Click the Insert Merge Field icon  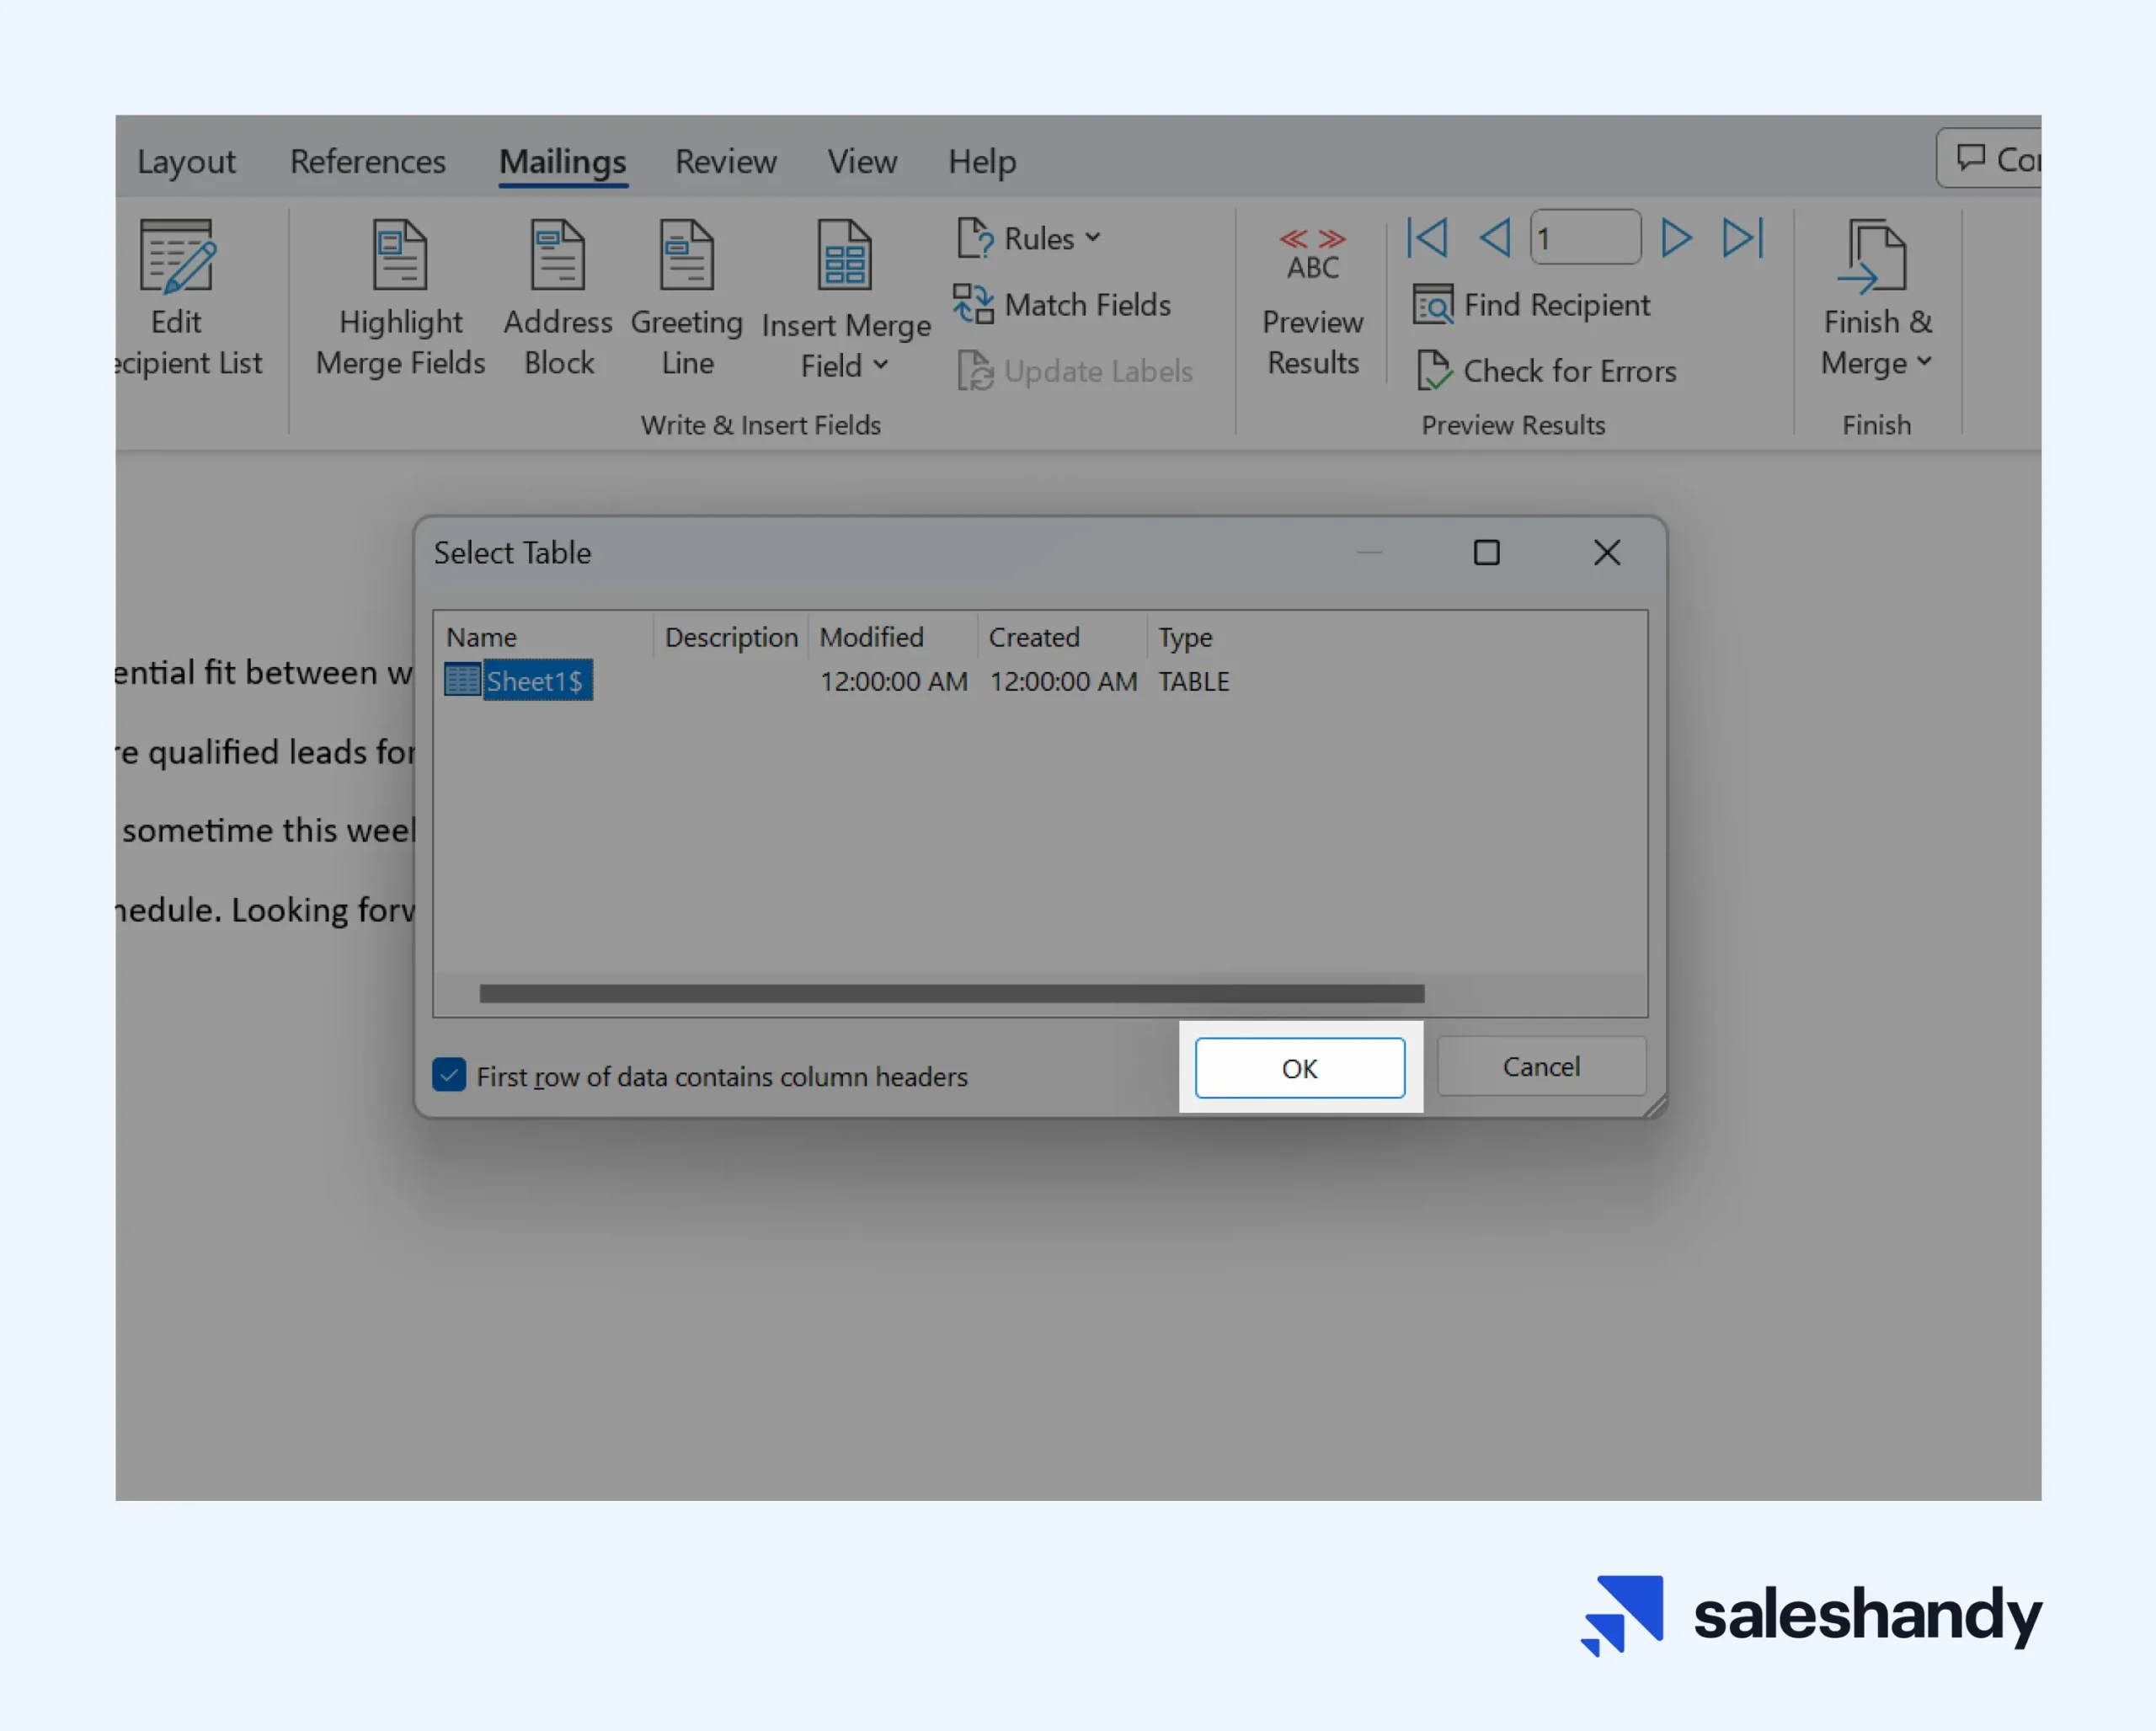click(x=845, y=254)
